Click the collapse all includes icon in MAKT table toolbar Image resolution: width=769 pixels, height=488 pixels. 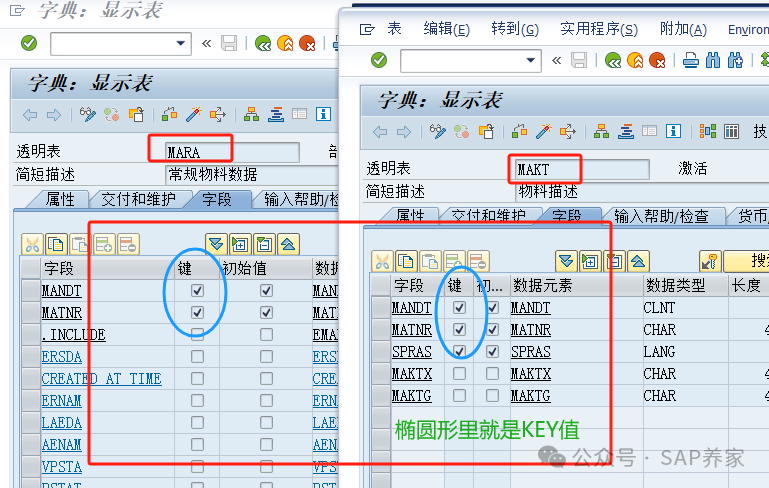click(x=638, y=261)
